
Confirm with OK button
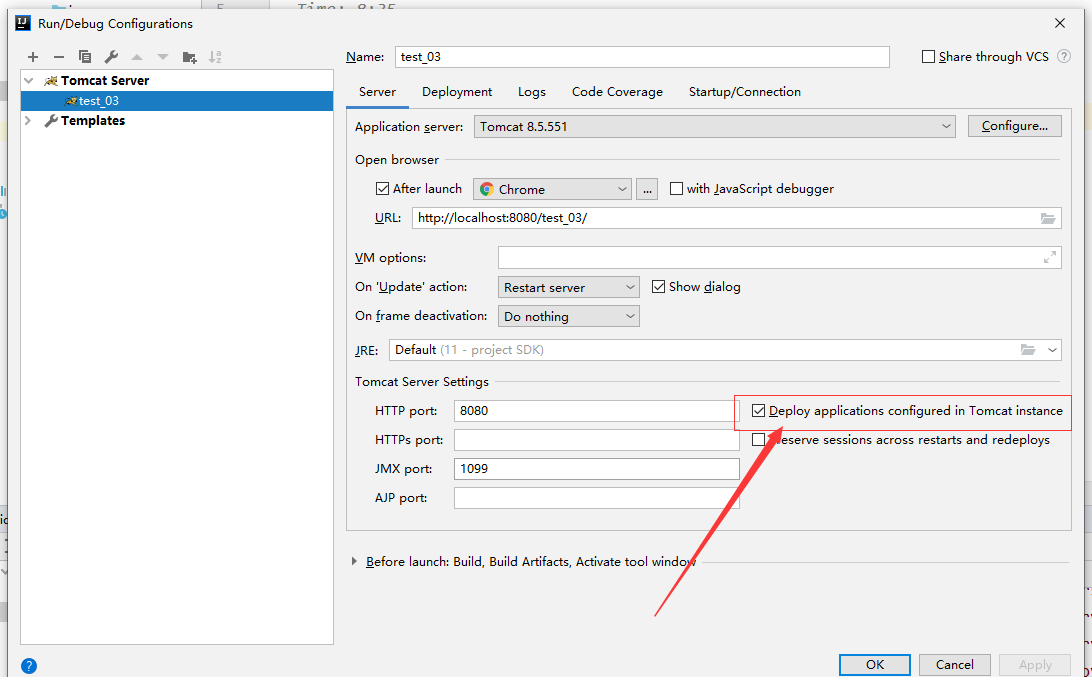(x=875, y=664)
